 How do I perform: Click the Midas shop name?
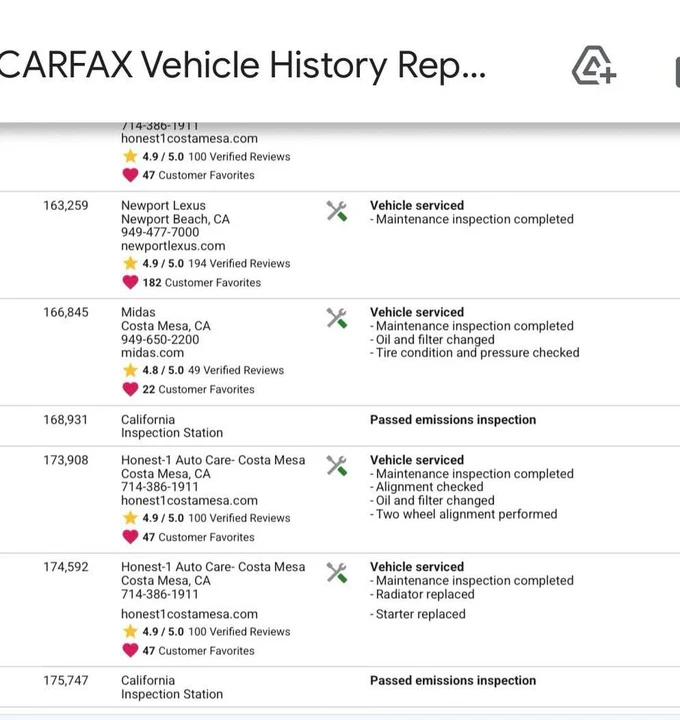[138, 312]
